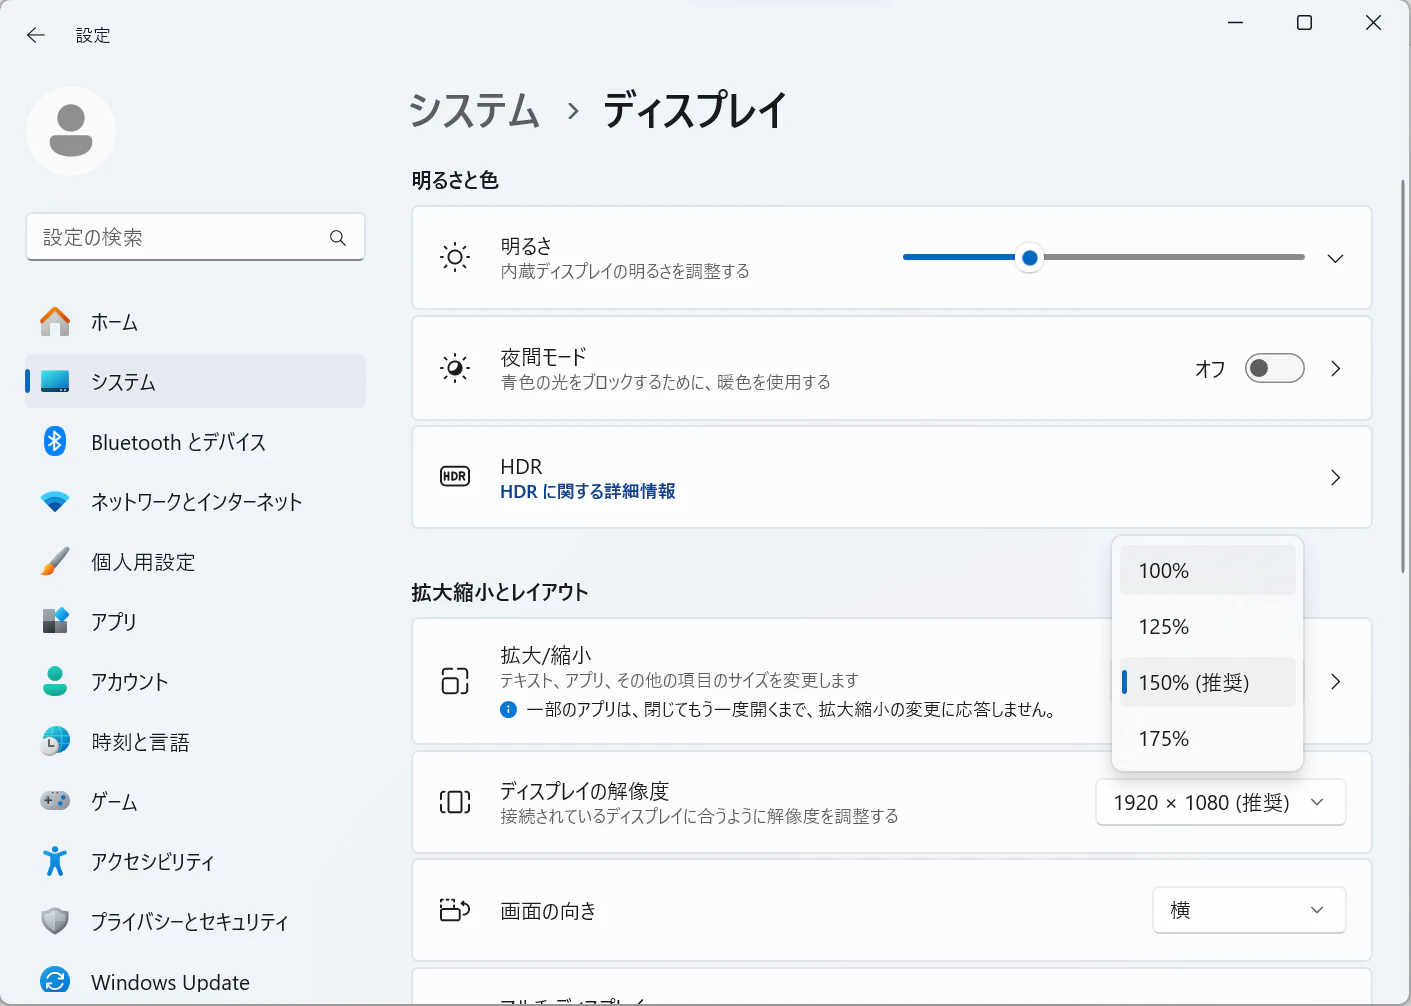Click in the 設定の検索 search box

tap(195, 237)
